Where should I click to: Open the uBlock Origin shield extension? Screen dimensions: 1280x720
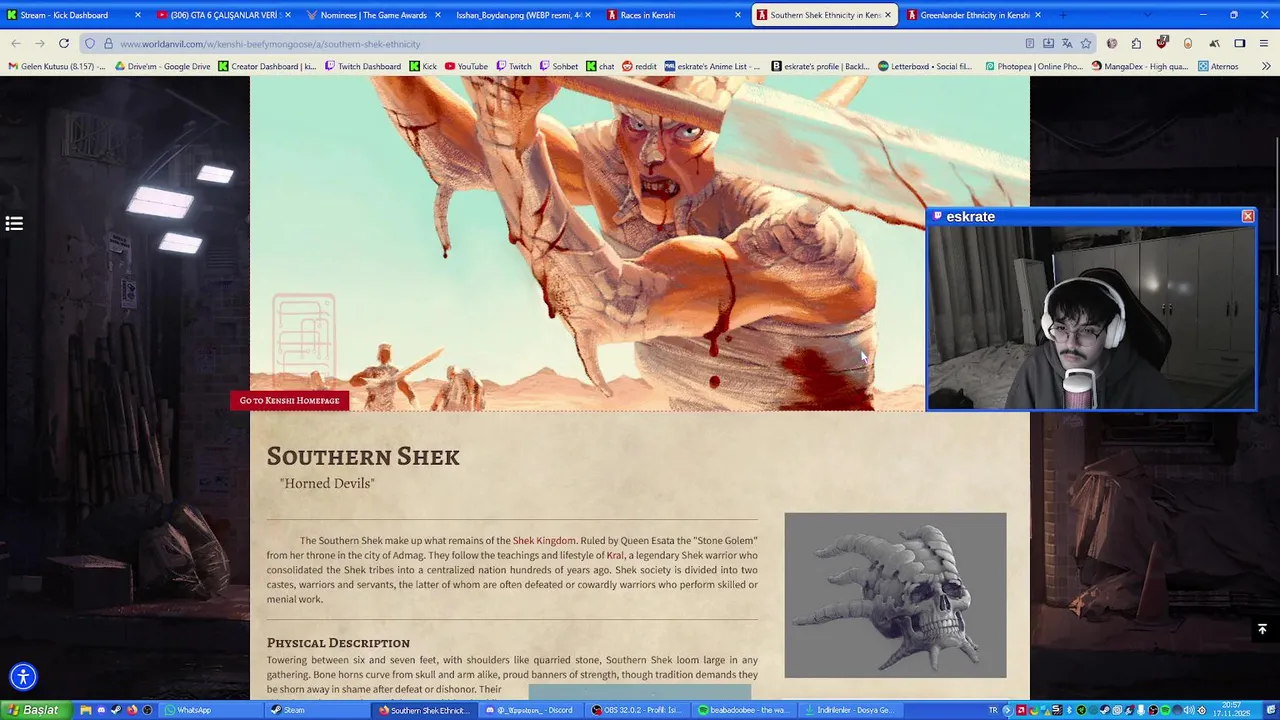1162,43
